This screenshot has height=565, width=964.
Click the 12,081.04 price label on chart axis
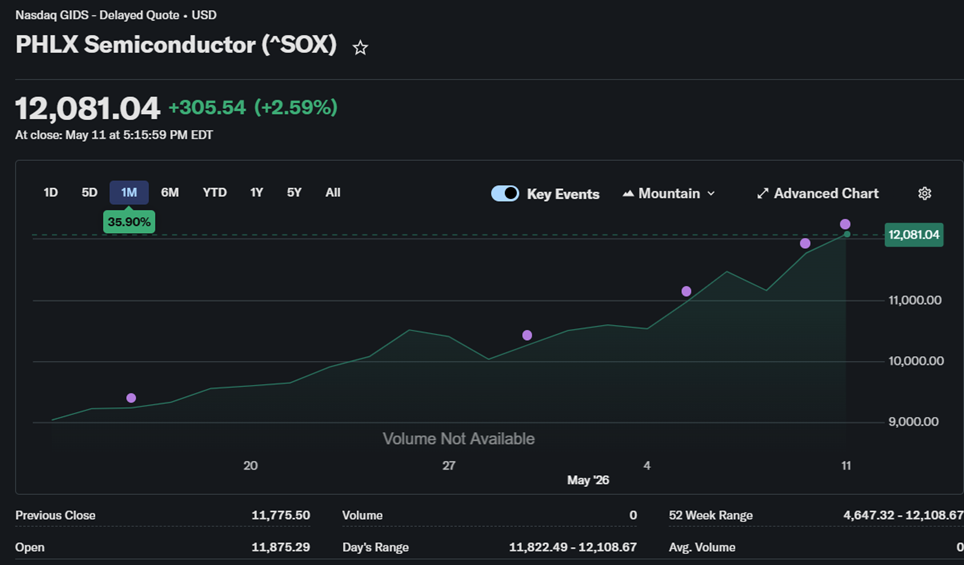pos(914,235)
